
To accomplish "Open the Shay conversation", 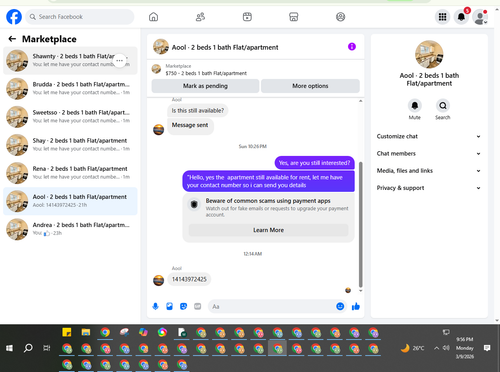I will tap(70, 145).
